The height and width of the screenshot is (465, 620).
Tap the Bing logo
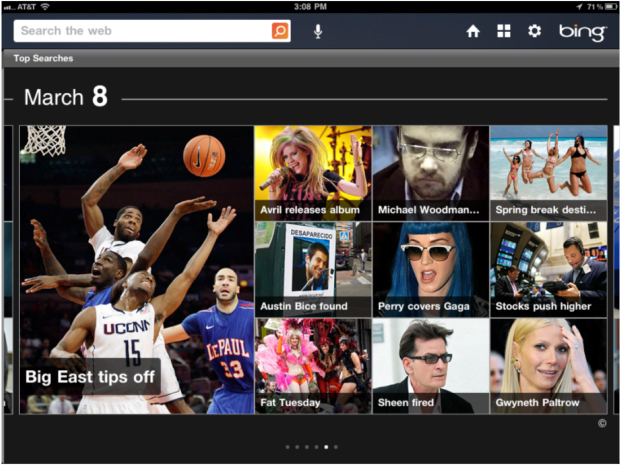tap(582, 32)
